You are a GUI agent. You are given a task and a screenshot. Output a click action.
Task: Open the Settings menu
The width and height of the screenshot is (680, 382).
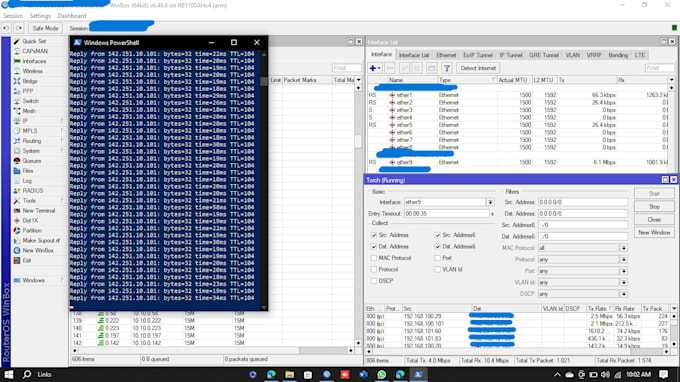tap(40, 16)
